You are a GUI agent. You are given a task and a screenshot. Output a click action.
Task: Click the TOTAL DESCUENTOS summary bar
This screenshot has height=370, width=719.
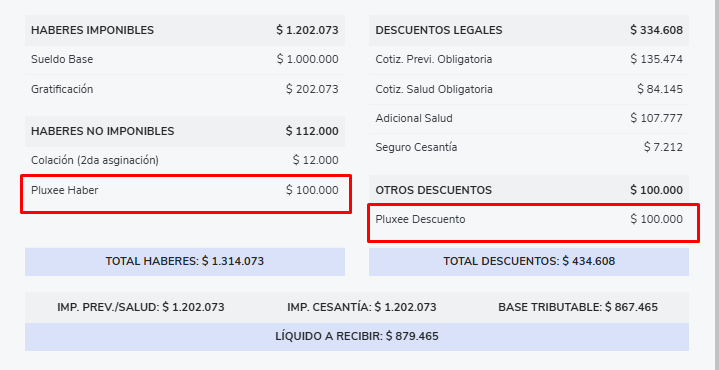529,262
